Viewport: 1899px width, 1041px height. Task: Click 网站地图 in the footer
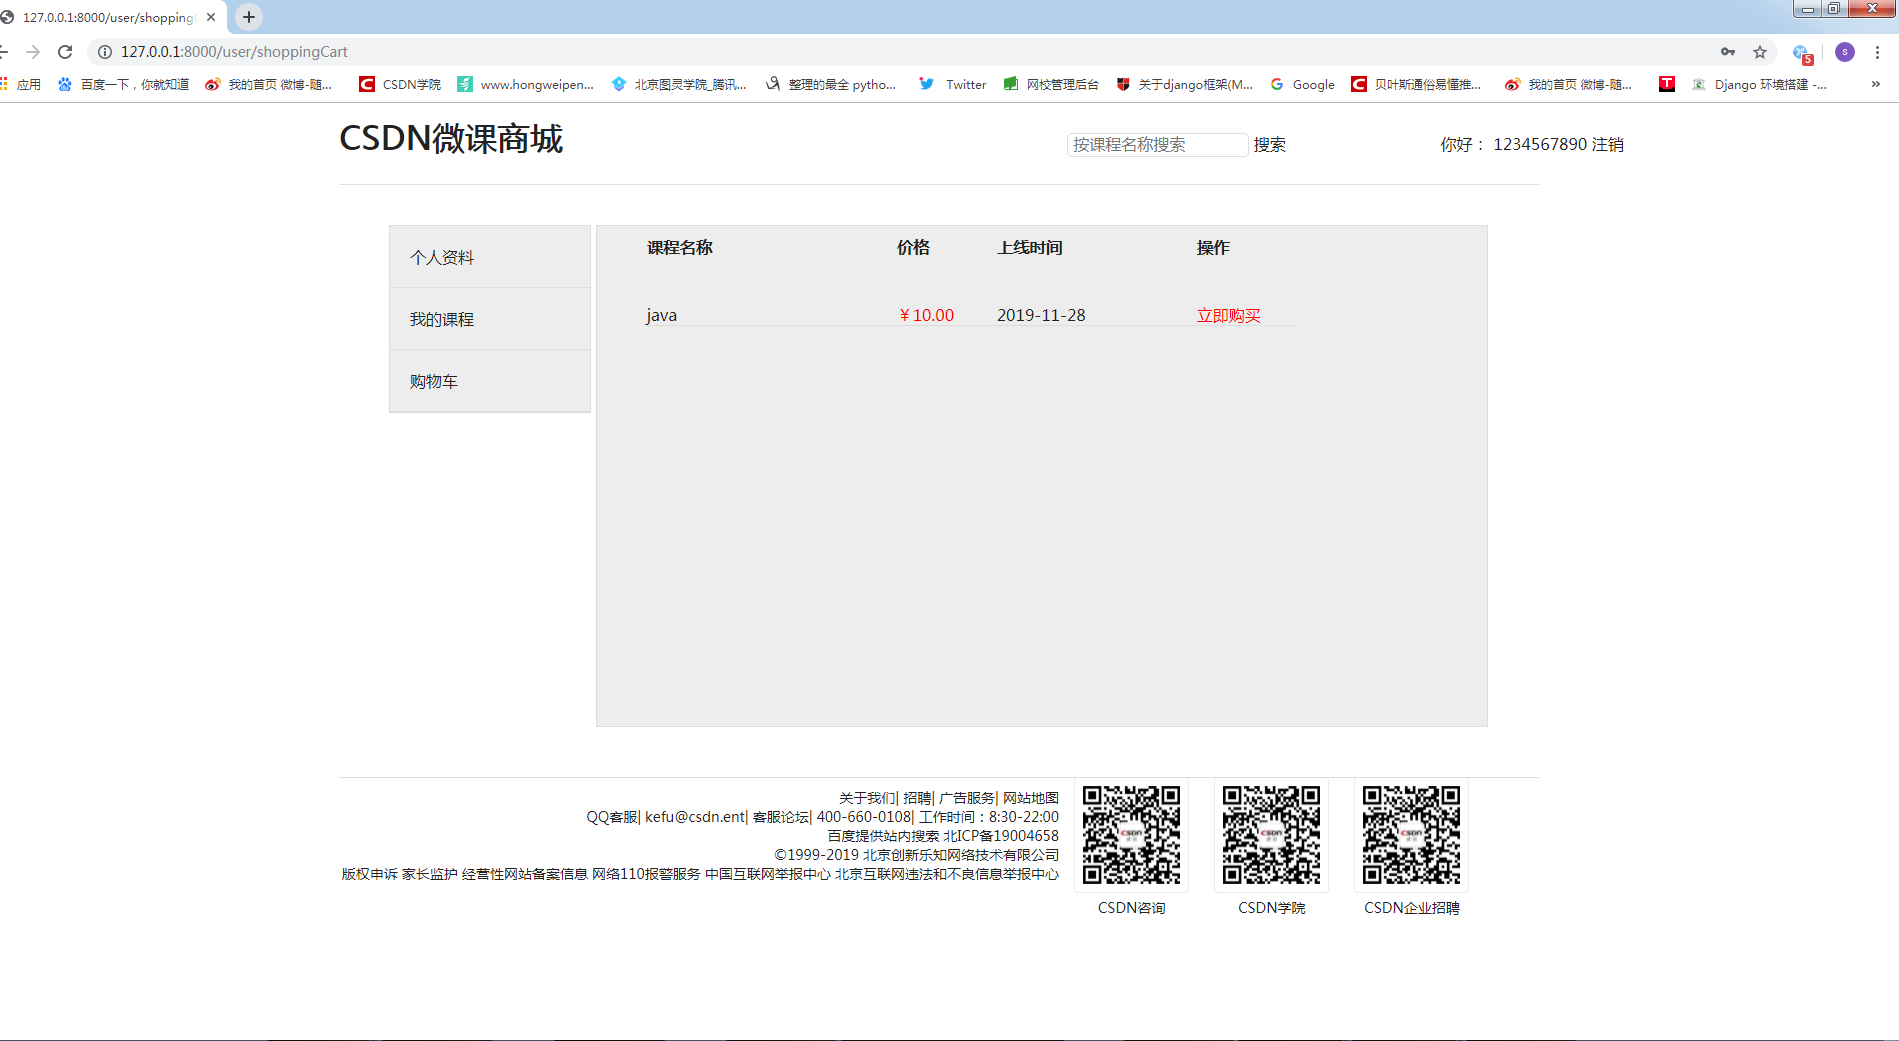click(1031, 798)
